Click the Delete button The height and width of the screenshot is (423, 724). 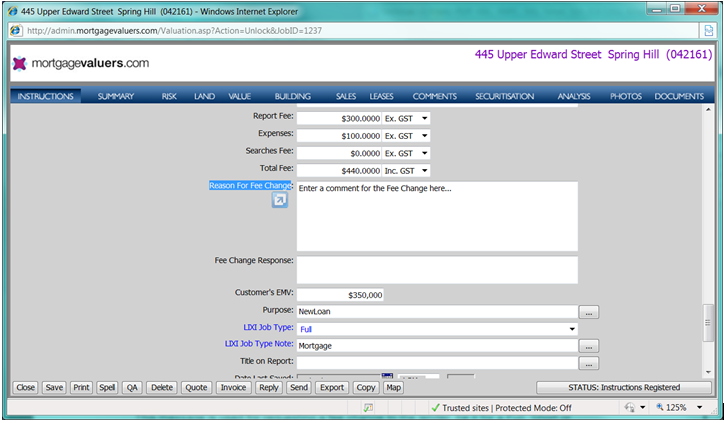pyautogui.click(x=162, y=387)
